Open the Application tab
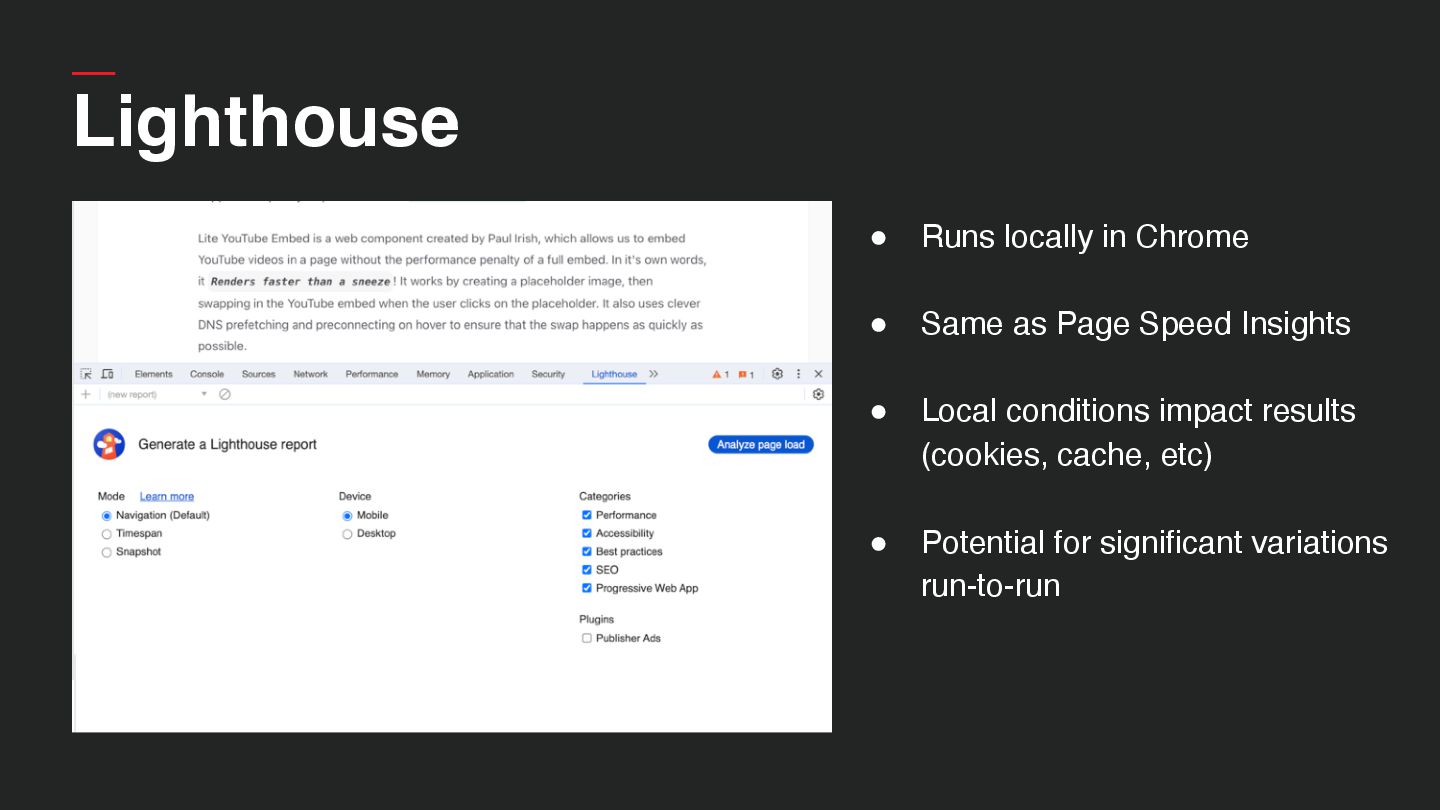Image resolution: width=1440 pixels, height=810 pixels. 490,374
